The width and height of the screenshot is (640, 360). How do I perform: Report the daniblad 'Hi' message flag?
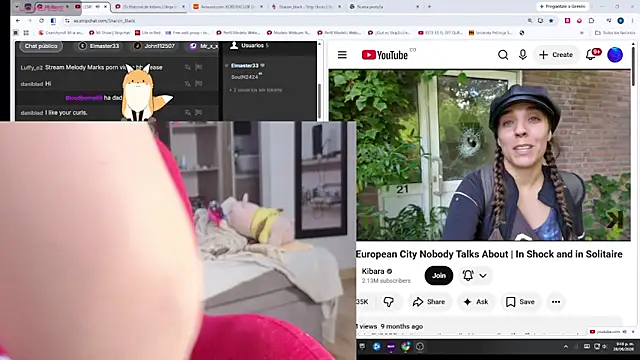coord(199,84)
